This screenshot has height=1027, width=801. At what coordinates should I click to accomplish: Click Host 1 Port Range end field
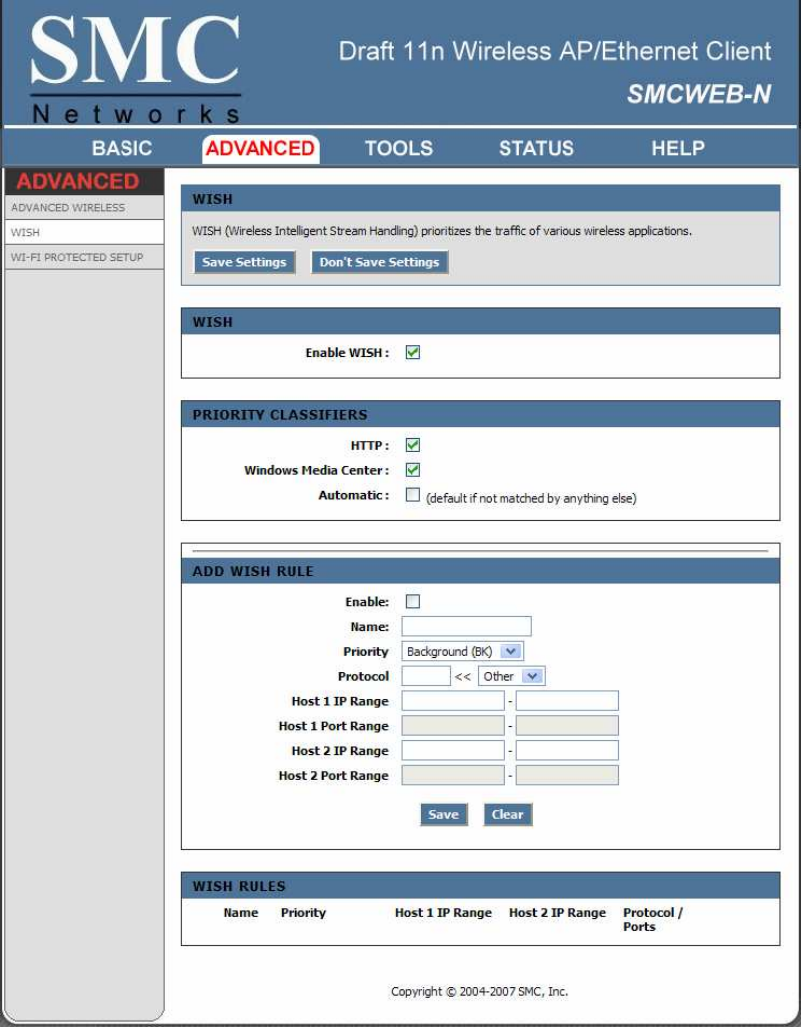click(567, 726)
